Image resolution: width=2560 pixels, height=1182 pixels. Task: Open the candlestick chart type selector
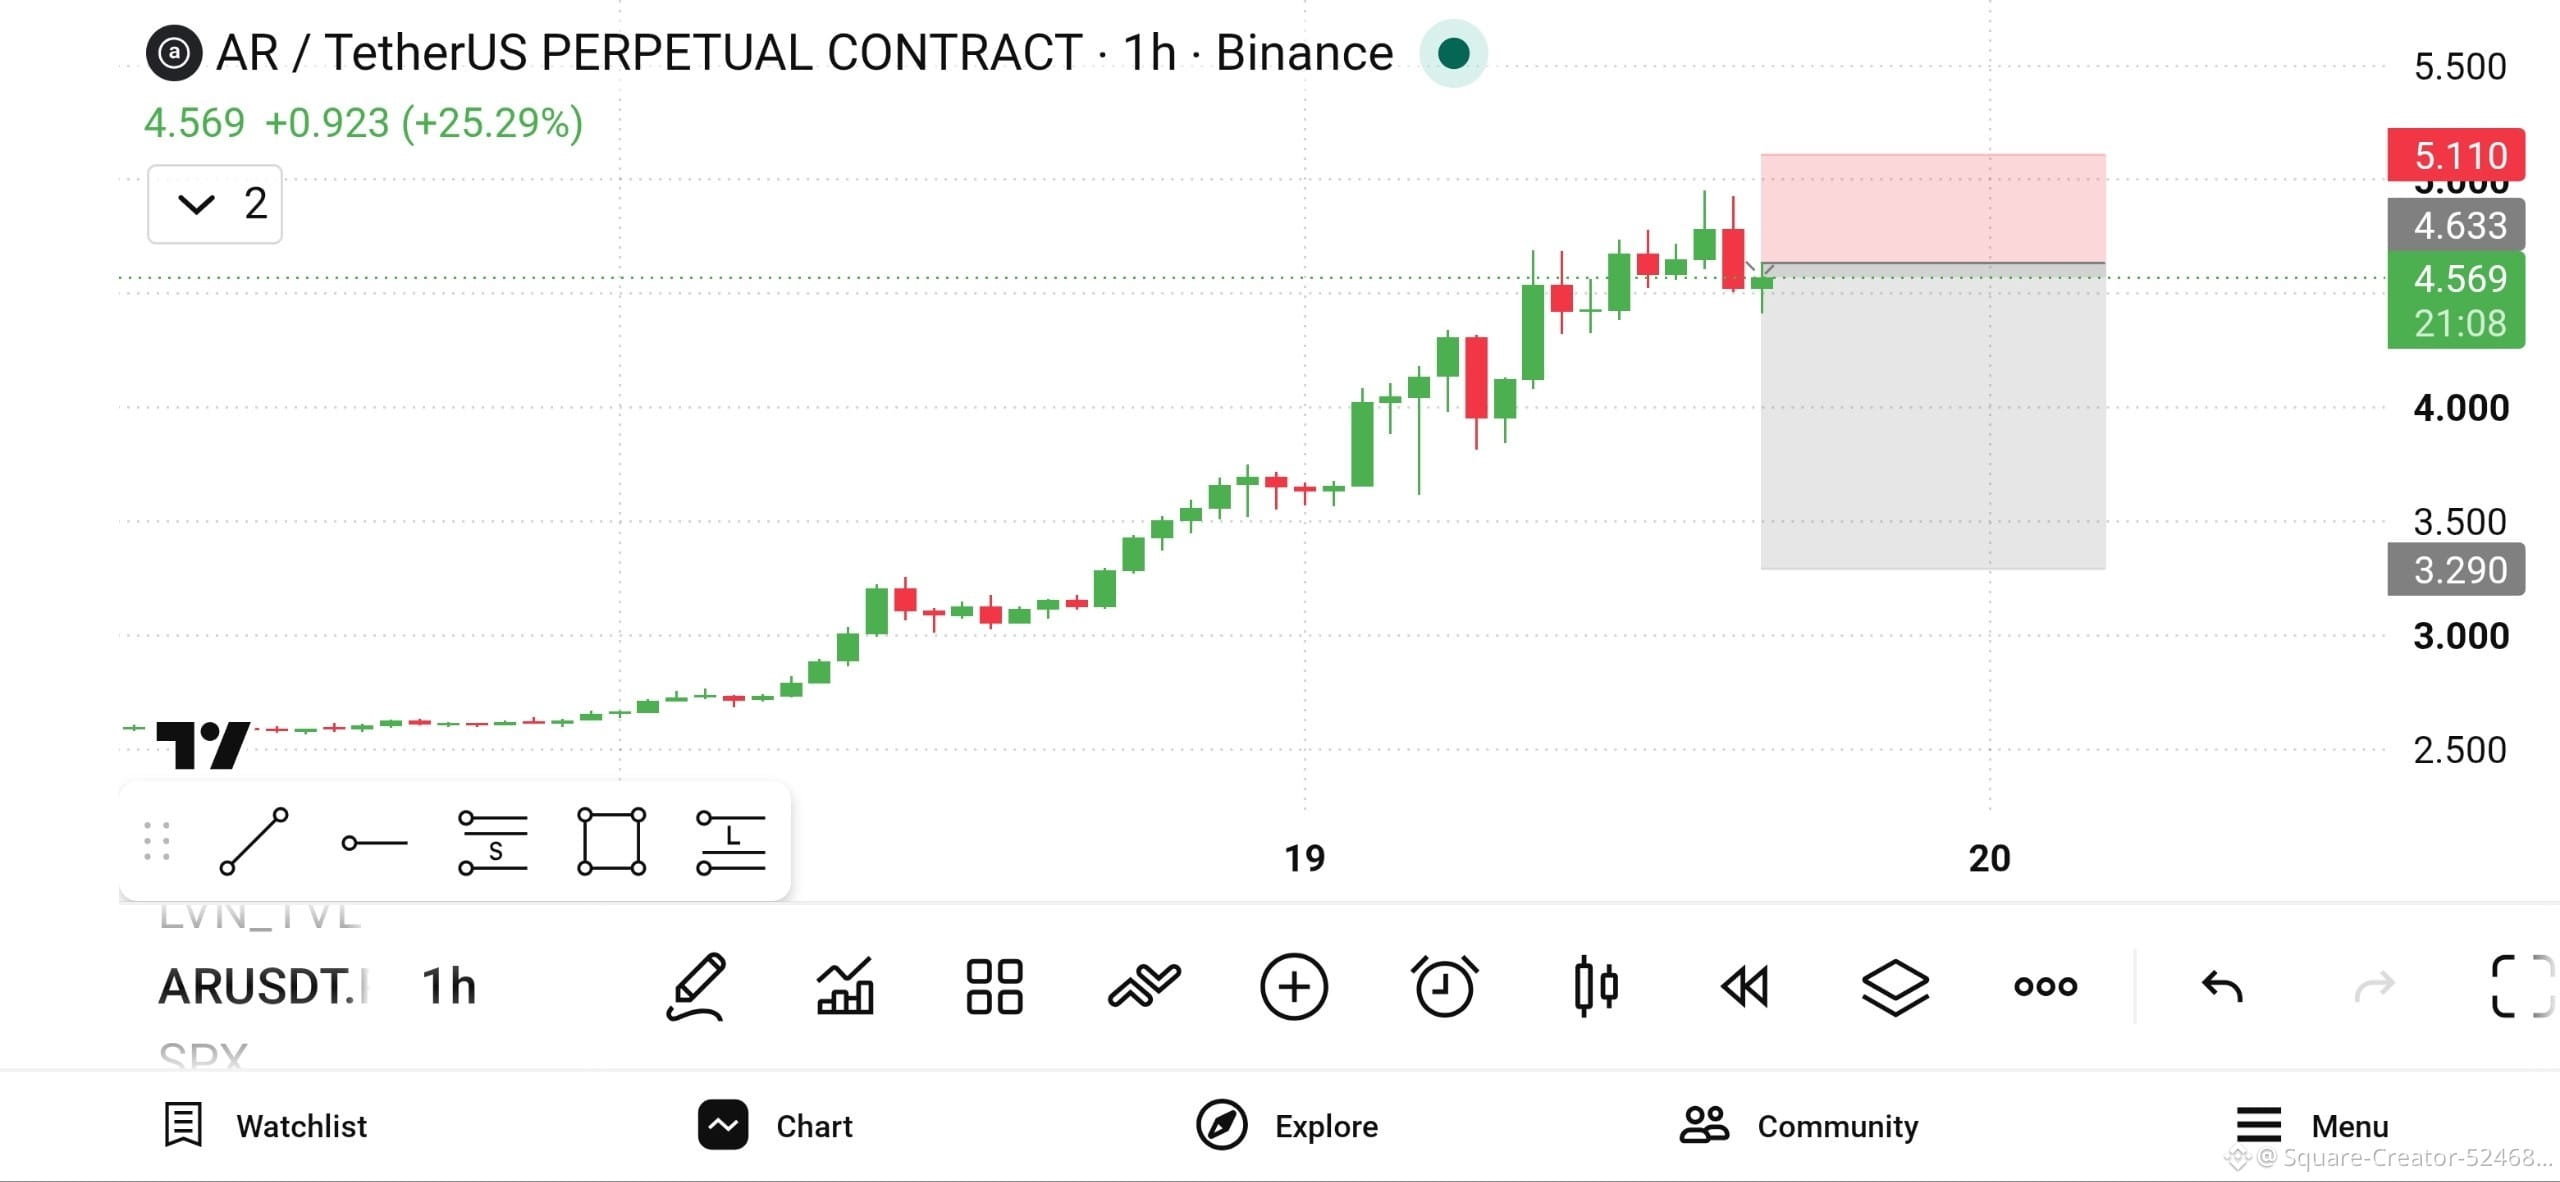coord(1595,986)
